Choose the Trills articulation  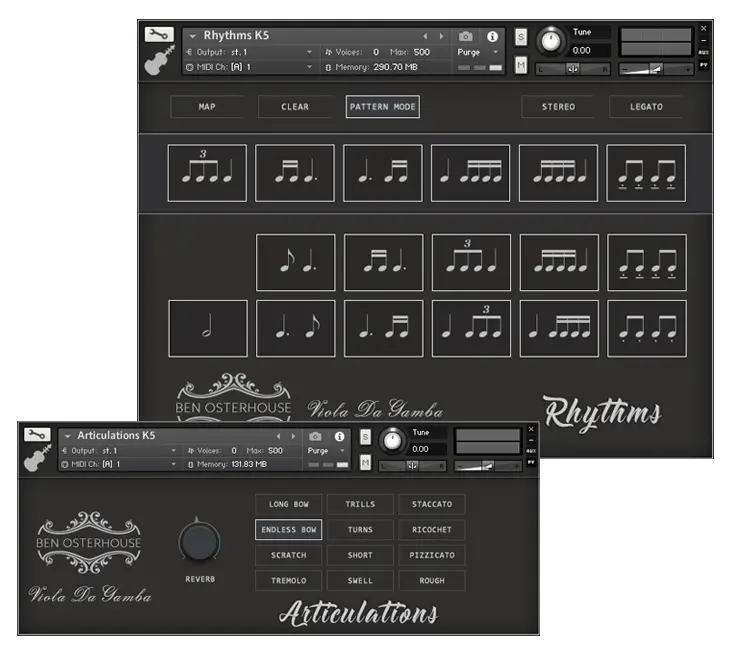(x=360, y=504)
